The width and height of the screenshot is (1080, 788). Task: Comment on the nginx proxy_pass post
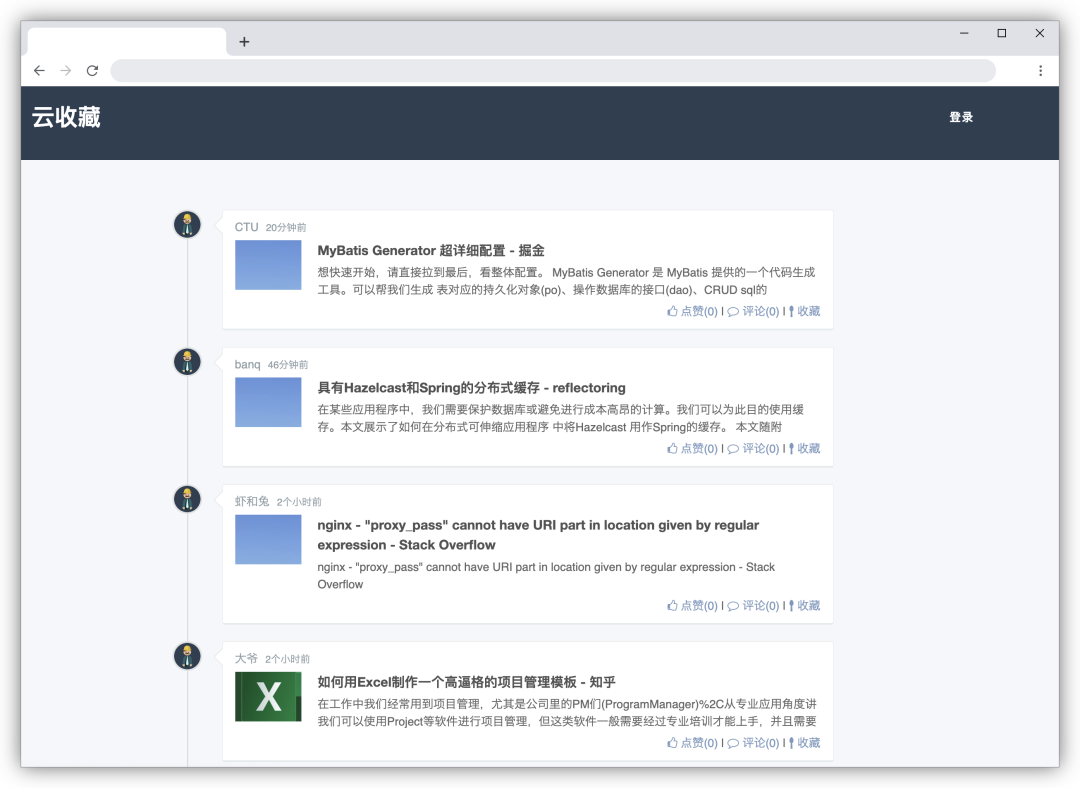click(754, 605)
